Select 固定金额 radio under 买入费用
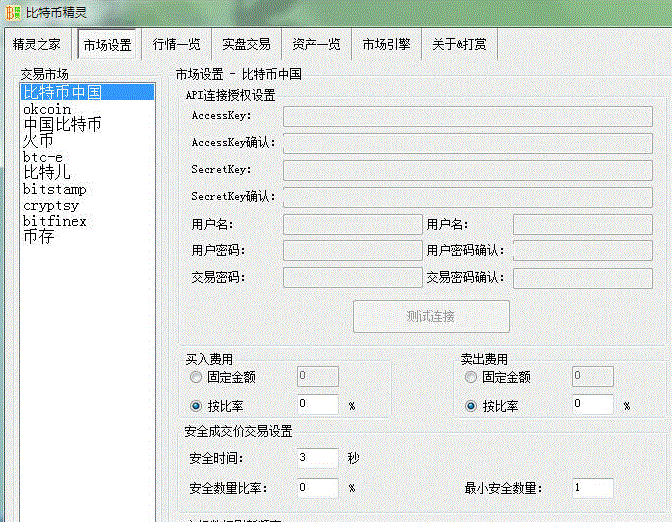This screenshot has height=522, width=672. (196, 377)
